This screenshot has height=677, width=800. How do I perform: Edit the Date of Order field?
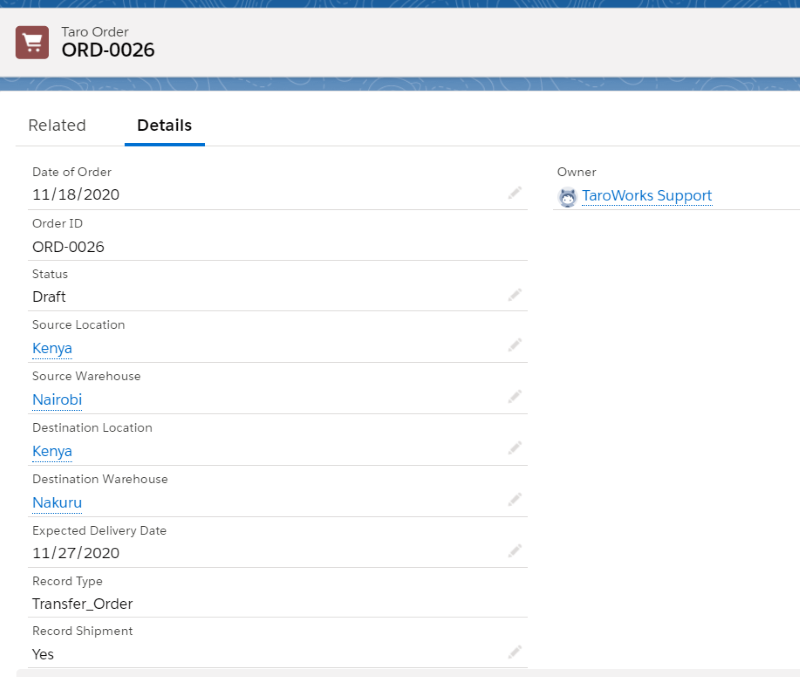515,192
